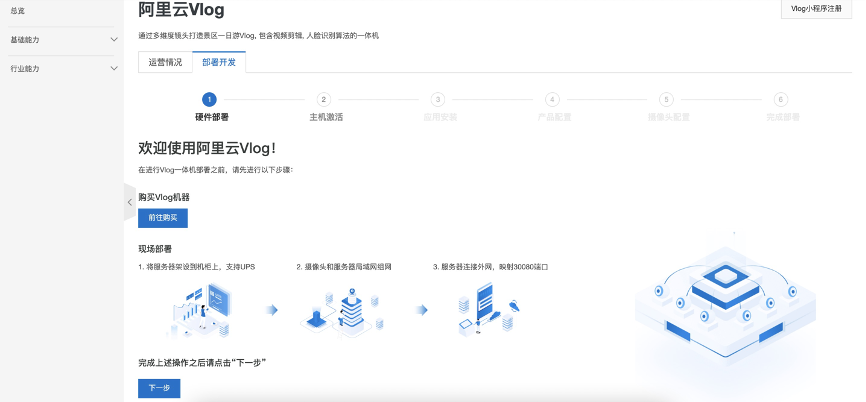Switch to the 运营情况 tab
This screenshot has height=402, width=866.
(x=165, y=62)
